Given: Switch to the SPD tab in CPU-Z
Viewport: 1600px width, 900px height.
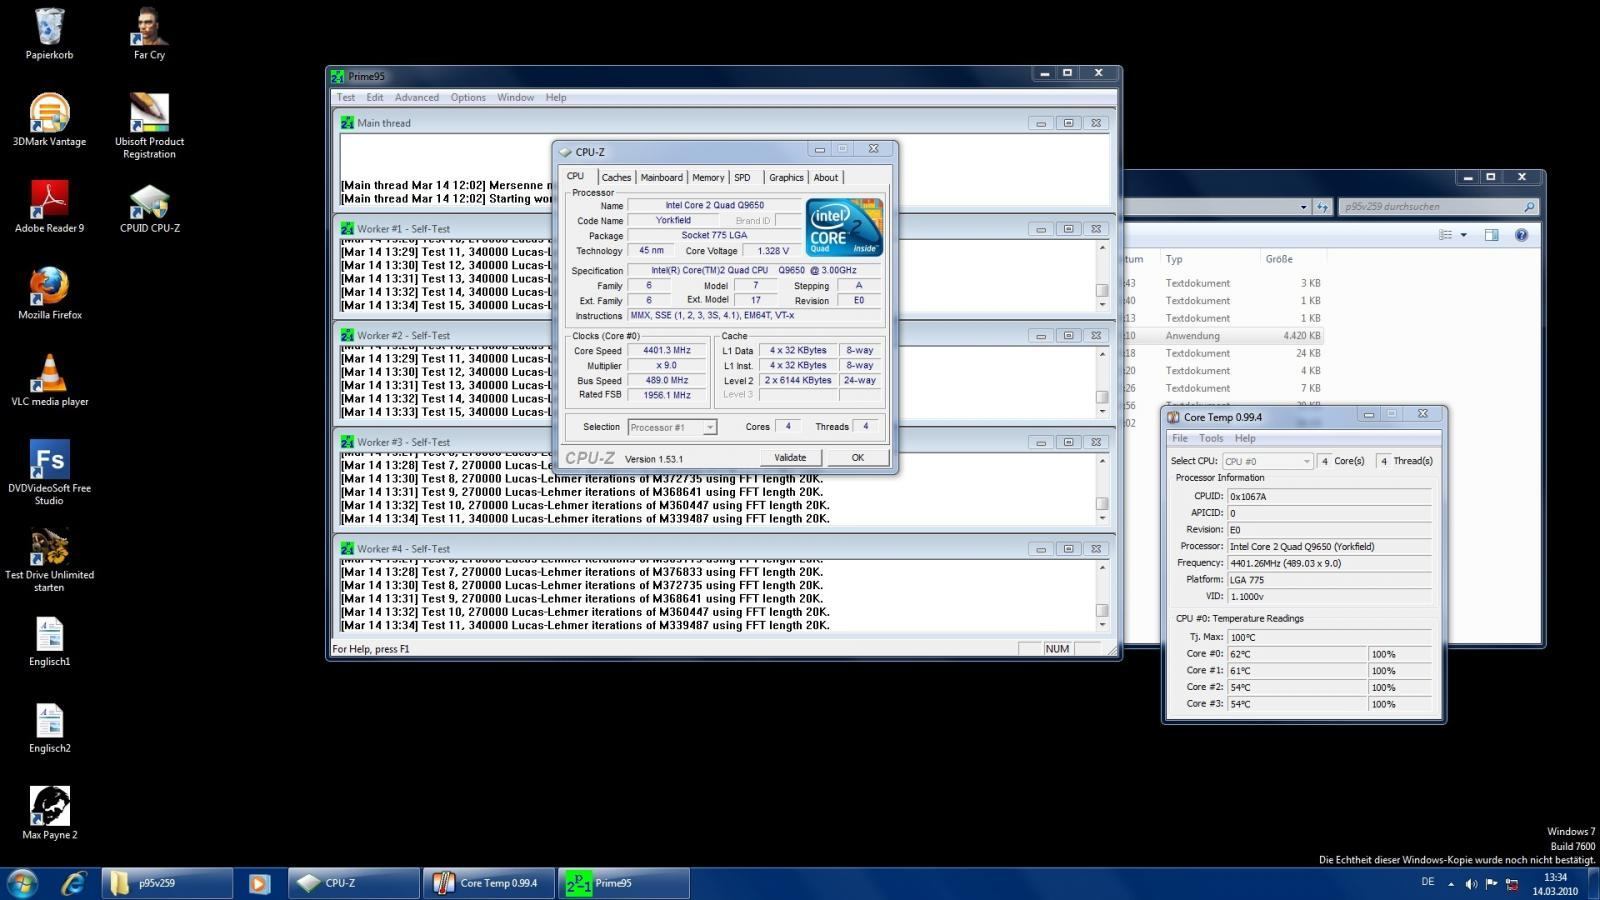Looking at the screenshot, I should pos(742,177).
